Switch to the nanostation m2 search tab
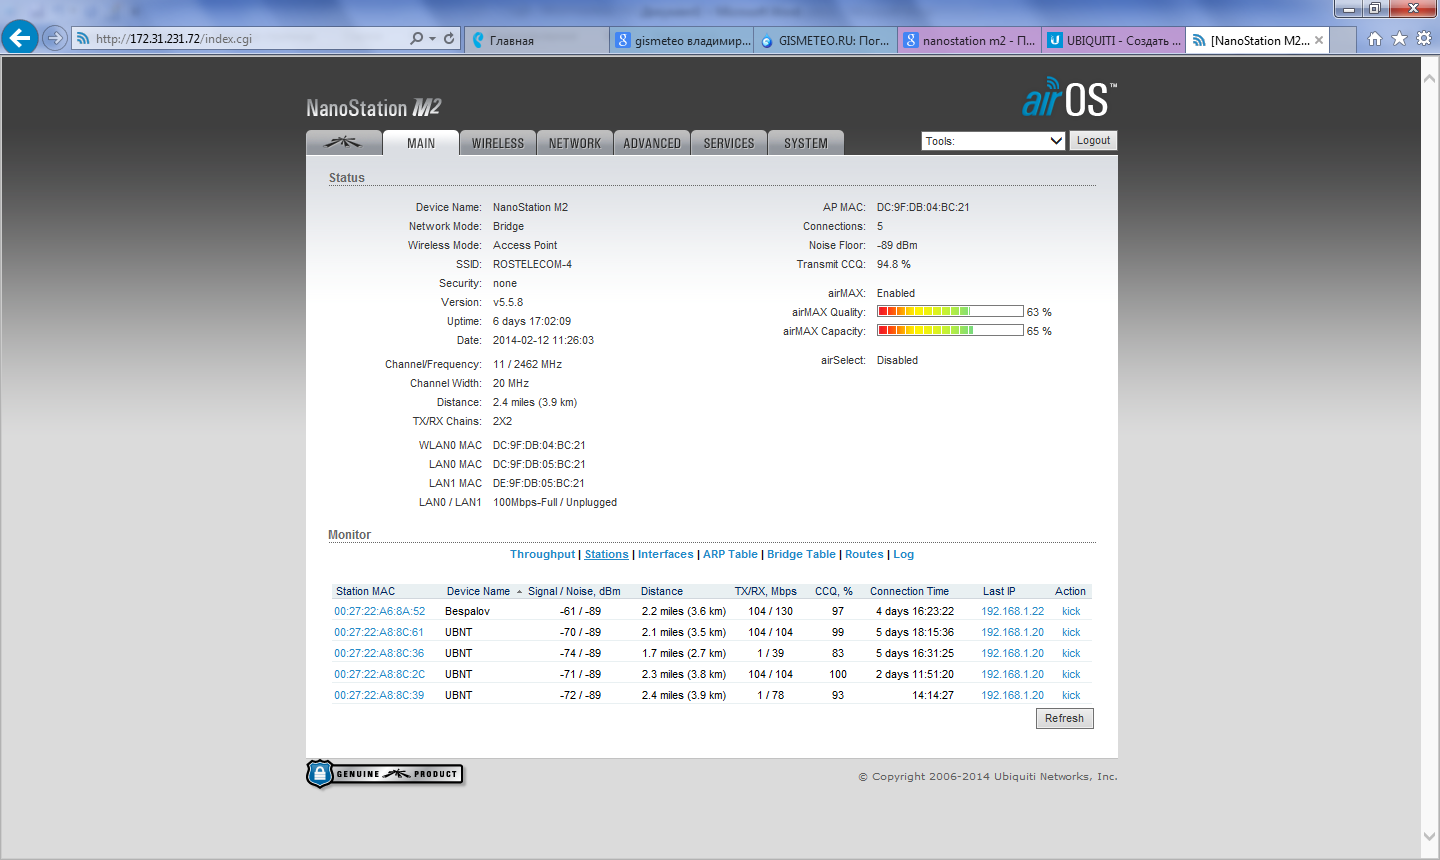Image resolution: width=1440 pixels, height=860 pixels. (x=969, y=40)
